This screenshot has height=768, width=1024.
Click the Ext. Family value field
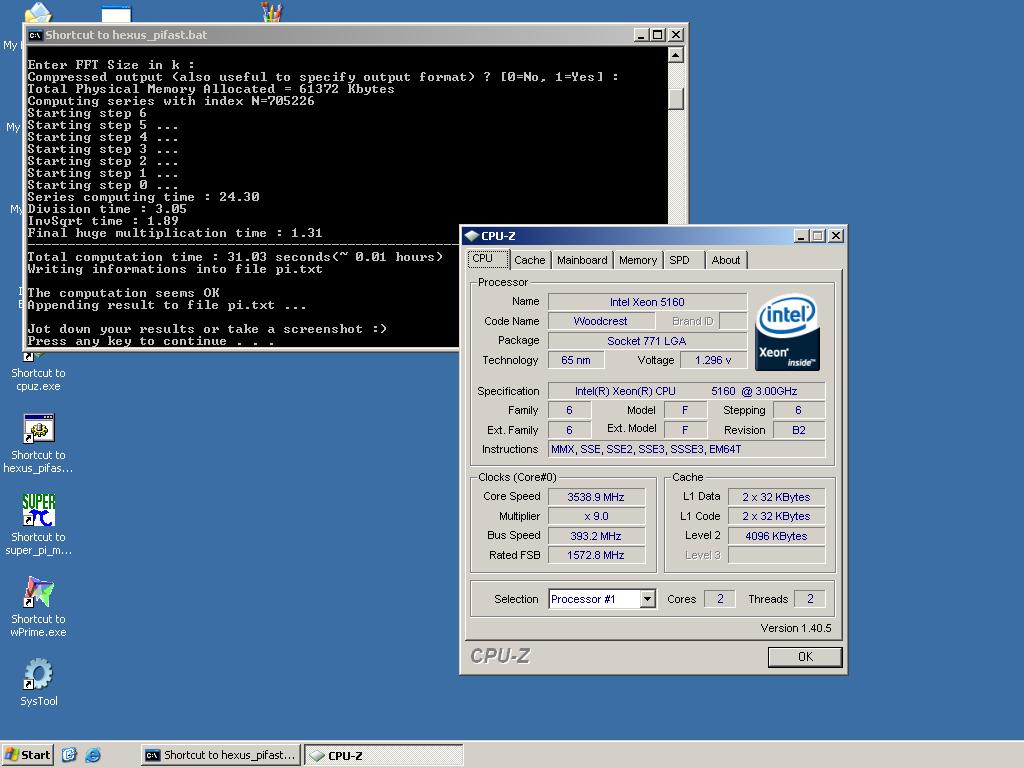pyautogui.click(x=569, y=430)
